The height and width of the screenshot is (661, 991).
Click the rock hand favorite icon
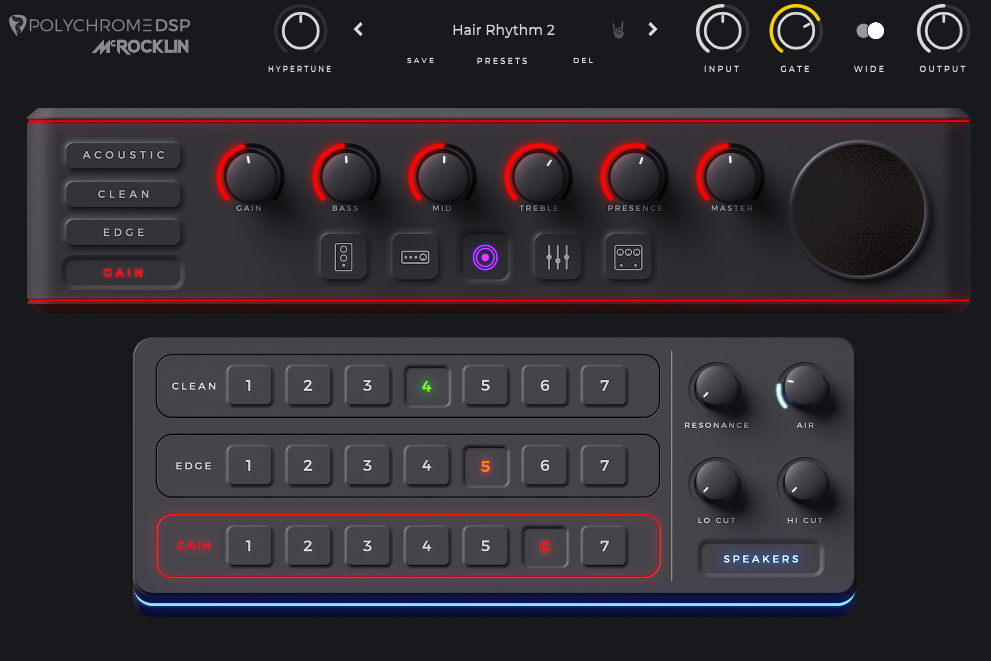(x=618, y=31)
